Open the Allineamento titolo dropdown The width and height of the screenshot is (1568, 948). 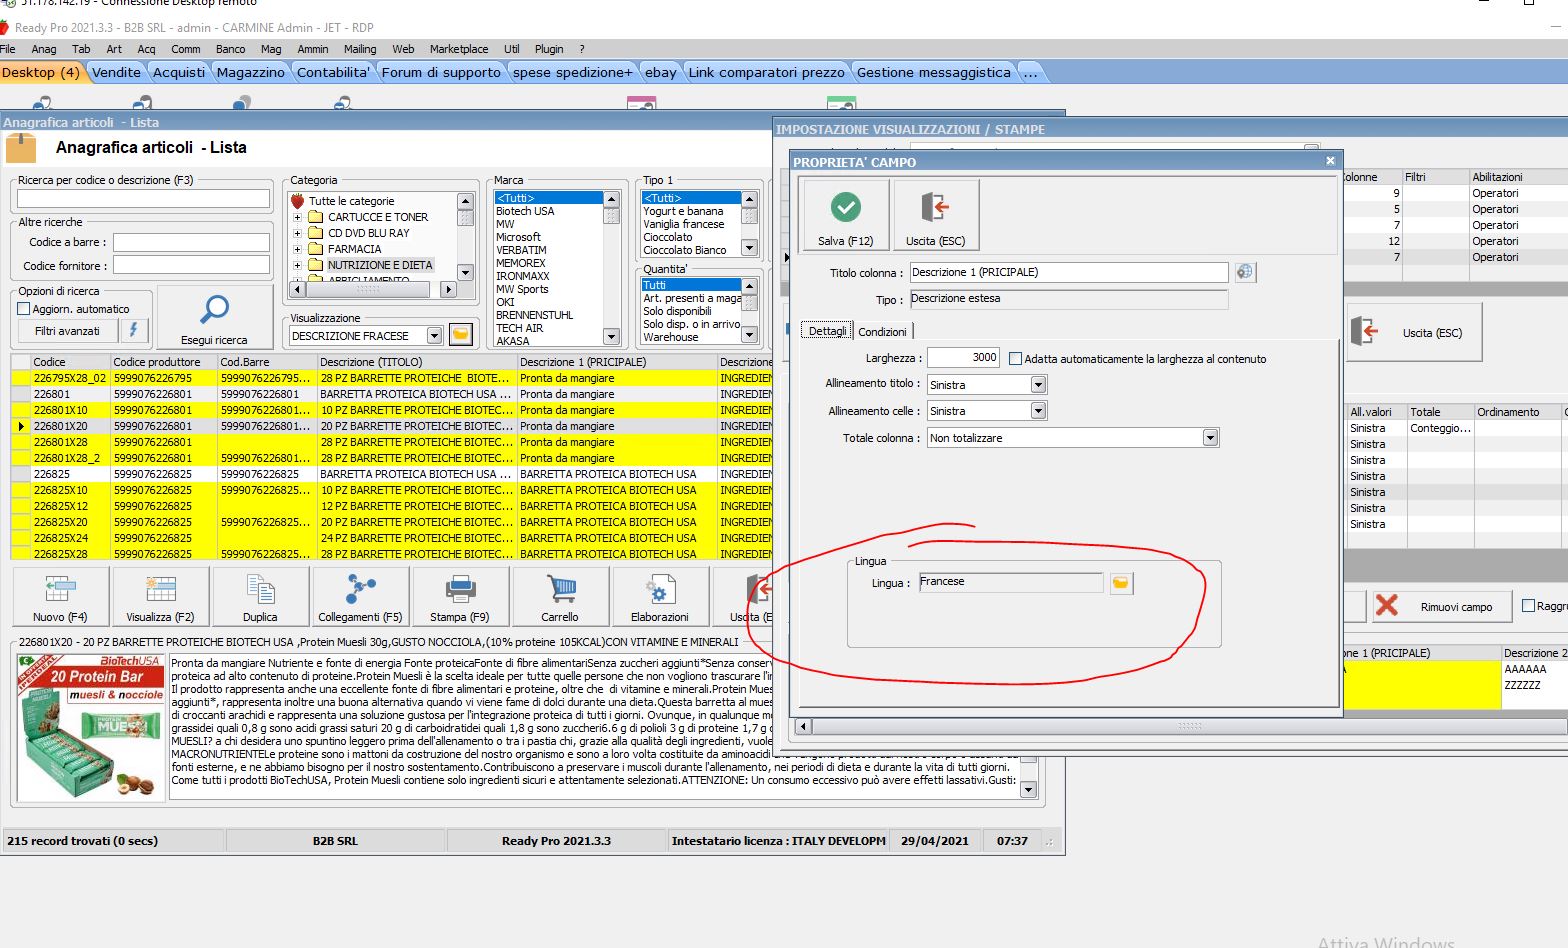pyautogui.click(x=1038, y=385)
